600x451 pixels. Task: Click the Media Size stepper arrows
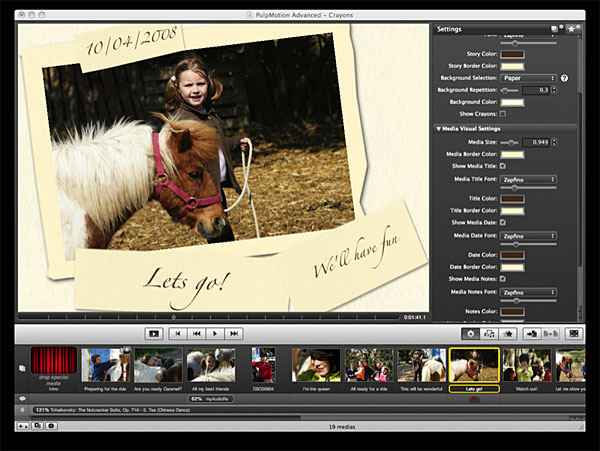tap(554, 142)
